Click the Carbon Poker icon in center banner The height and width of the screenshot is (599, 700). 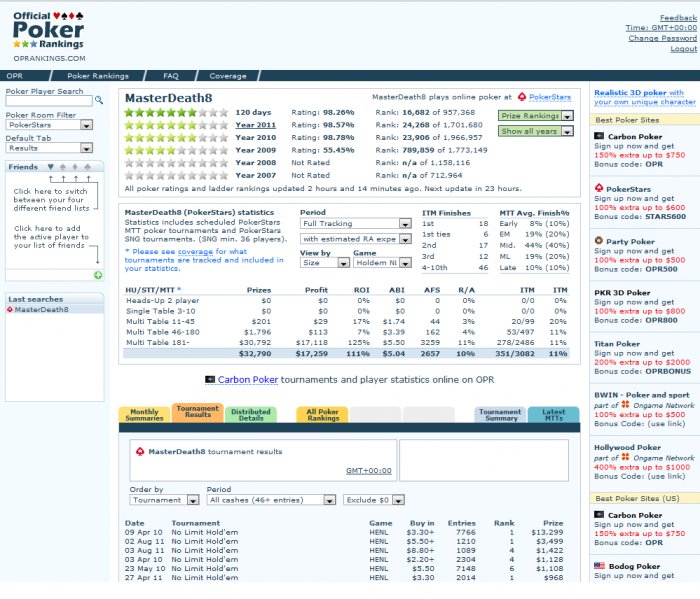coord(210,380)
